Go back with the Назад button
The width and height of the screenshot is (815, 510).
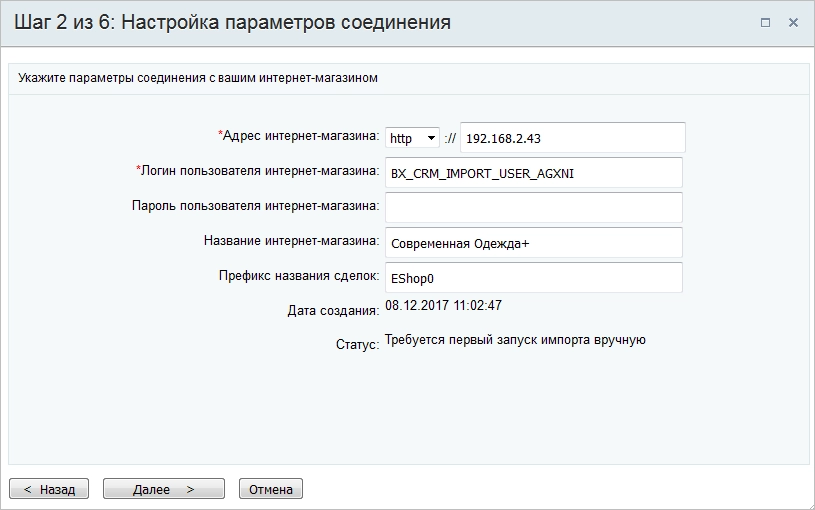(49, 489)
